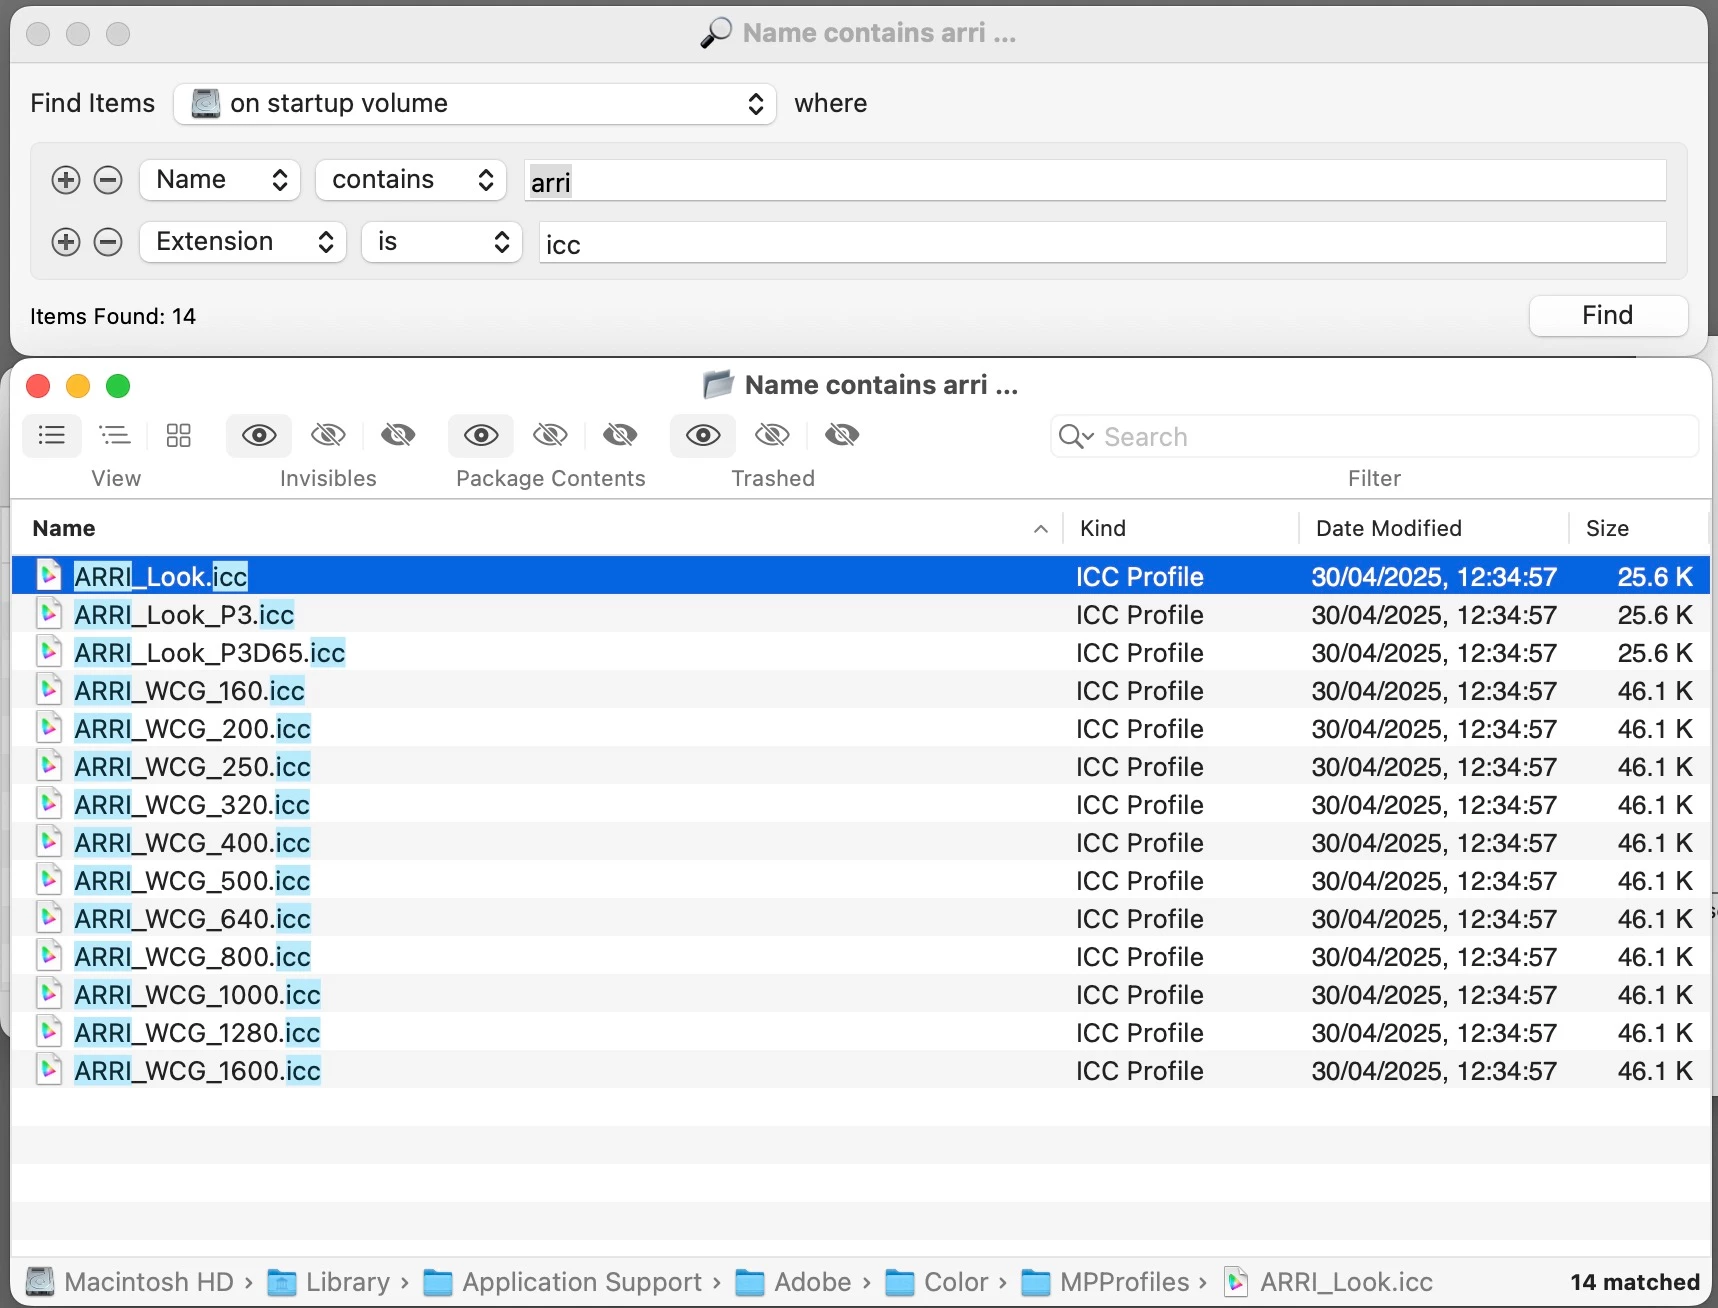Click Macintosh HD in the path bar
1718x1308 pixels.
pos(130,1282)
